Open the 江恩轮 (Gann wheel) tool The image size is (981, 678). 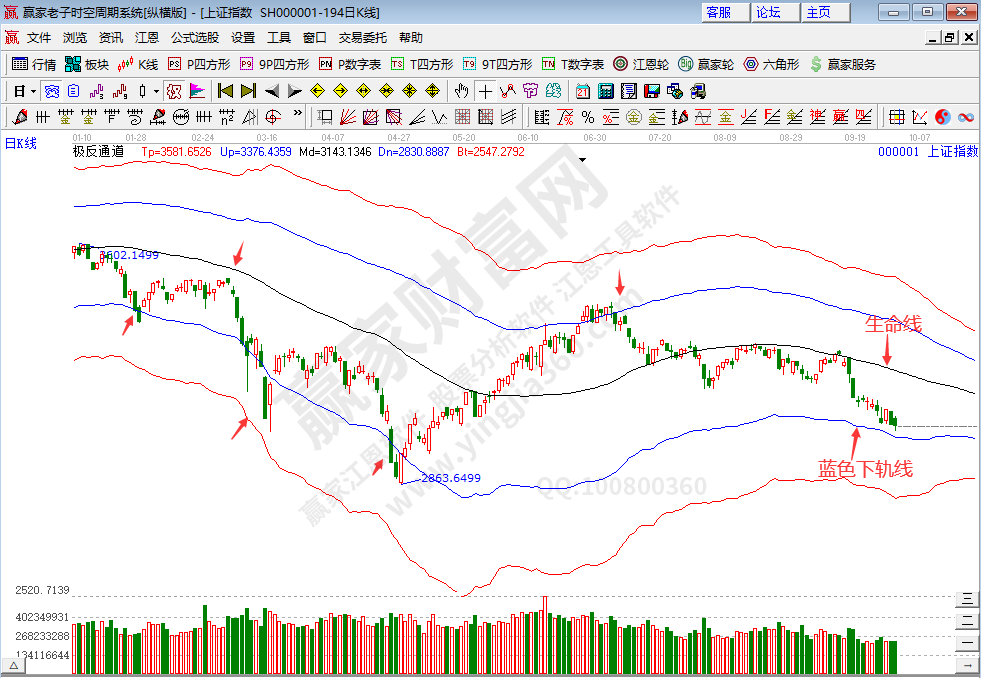click(x=640, y=64)
